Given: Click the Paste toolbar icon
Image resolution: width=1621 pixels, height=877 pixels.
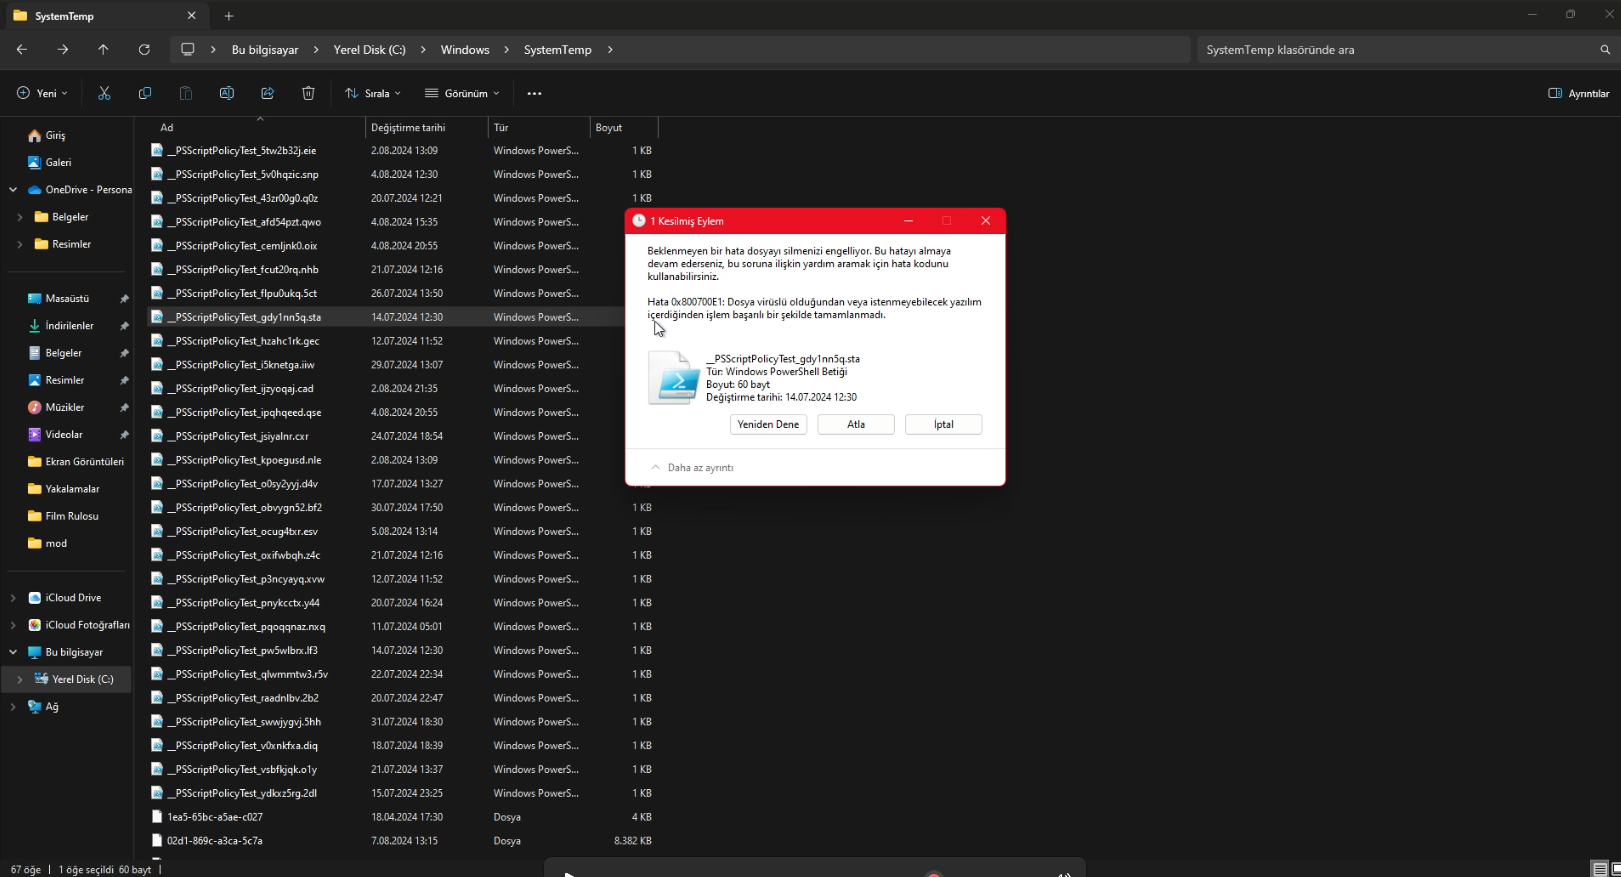Looking at the screenshot, I should 186,93.
